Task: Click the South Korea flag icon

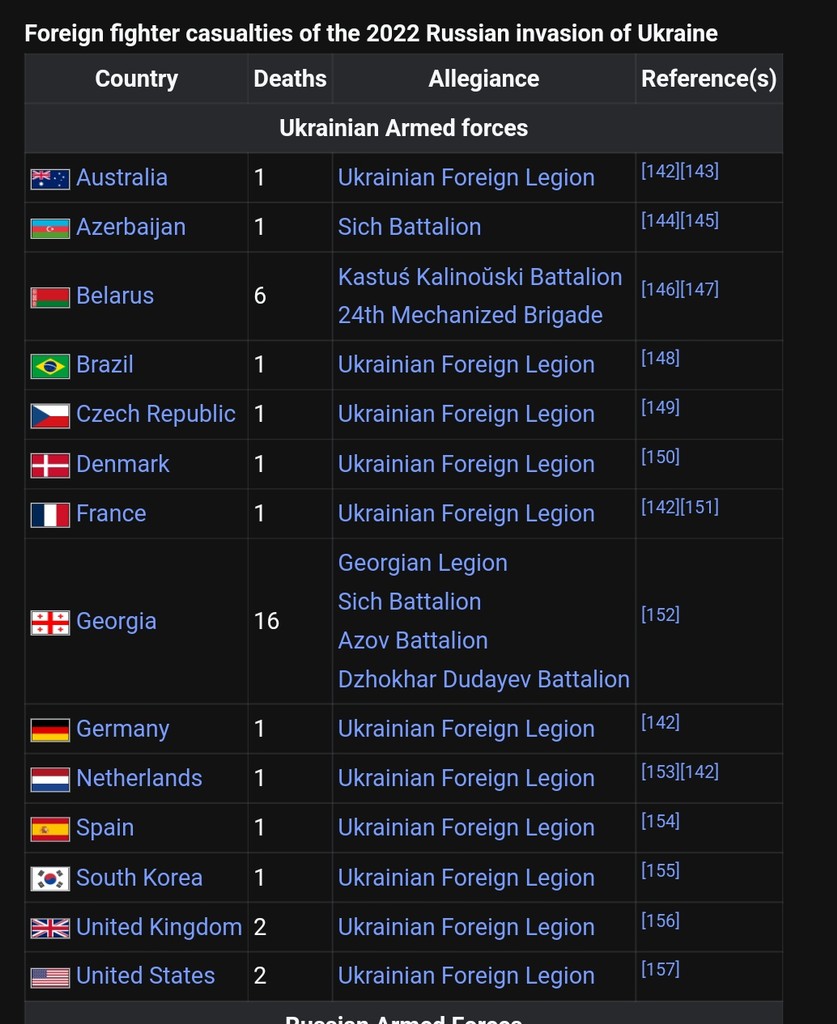Action: (50, 879)
